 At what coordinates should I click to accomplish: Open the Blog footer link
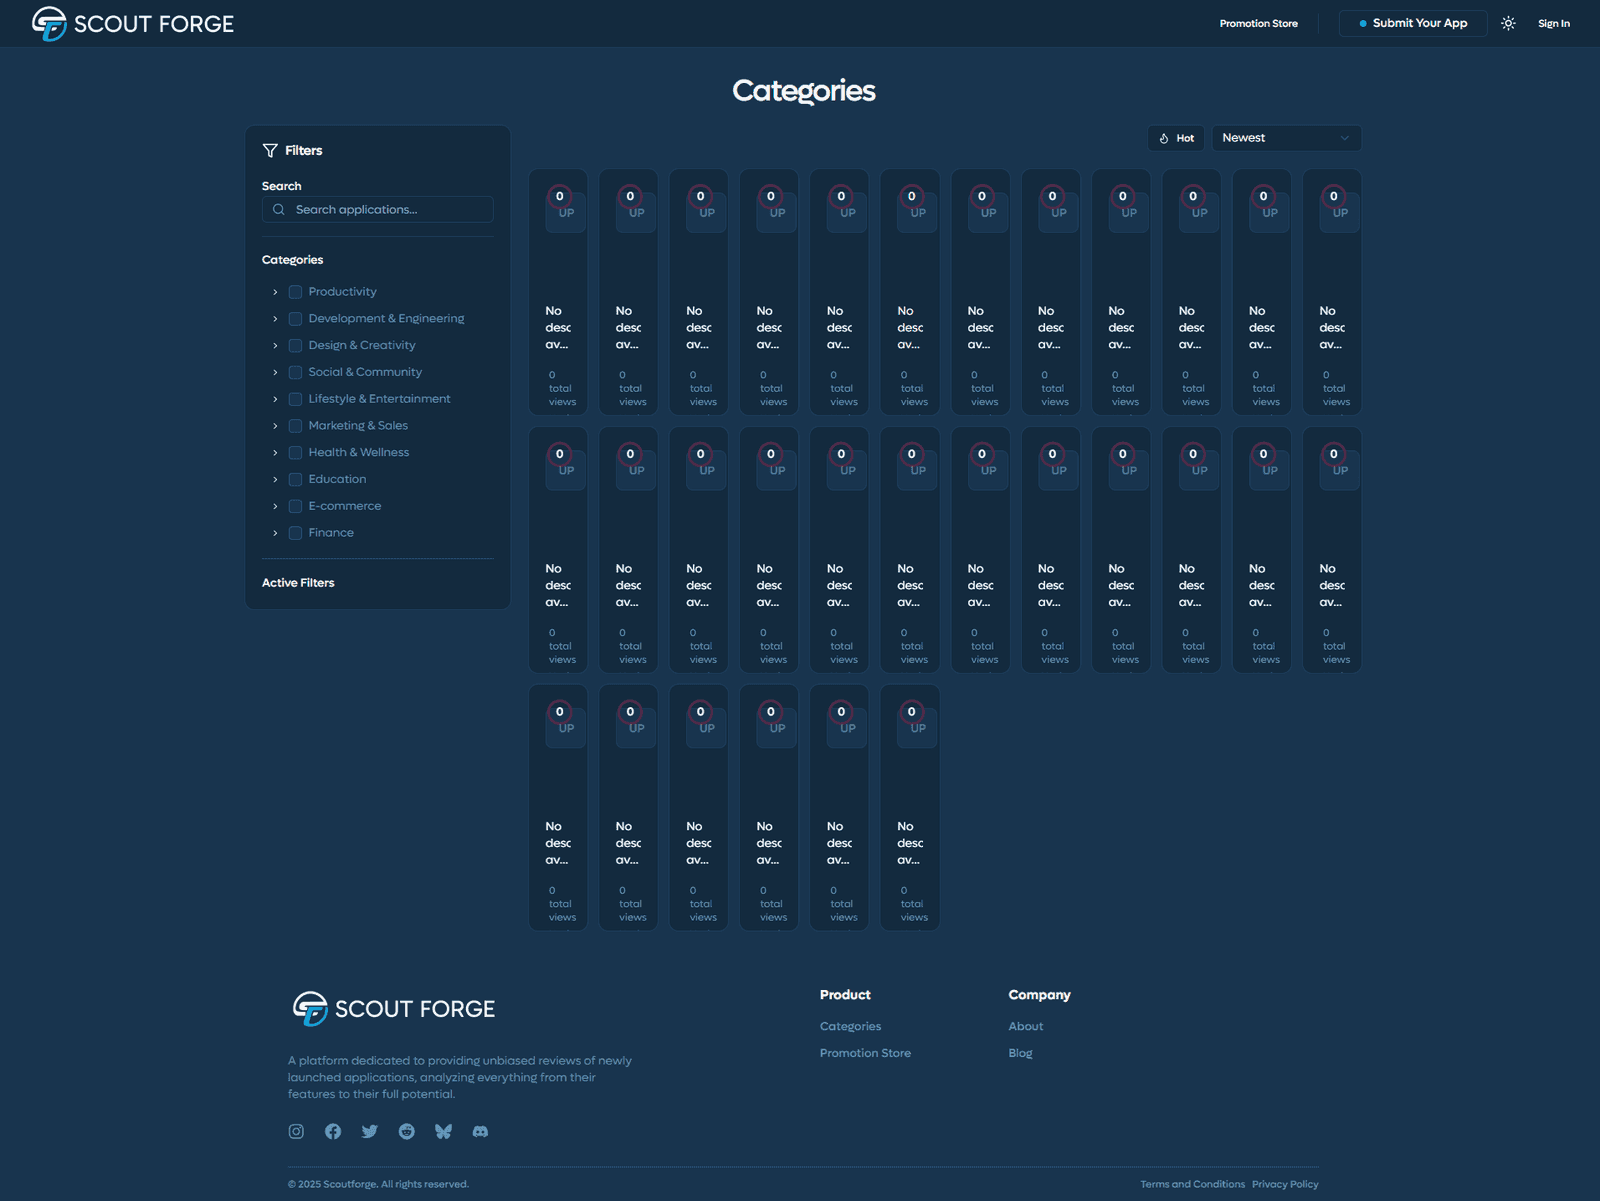coord(1020,1053)
